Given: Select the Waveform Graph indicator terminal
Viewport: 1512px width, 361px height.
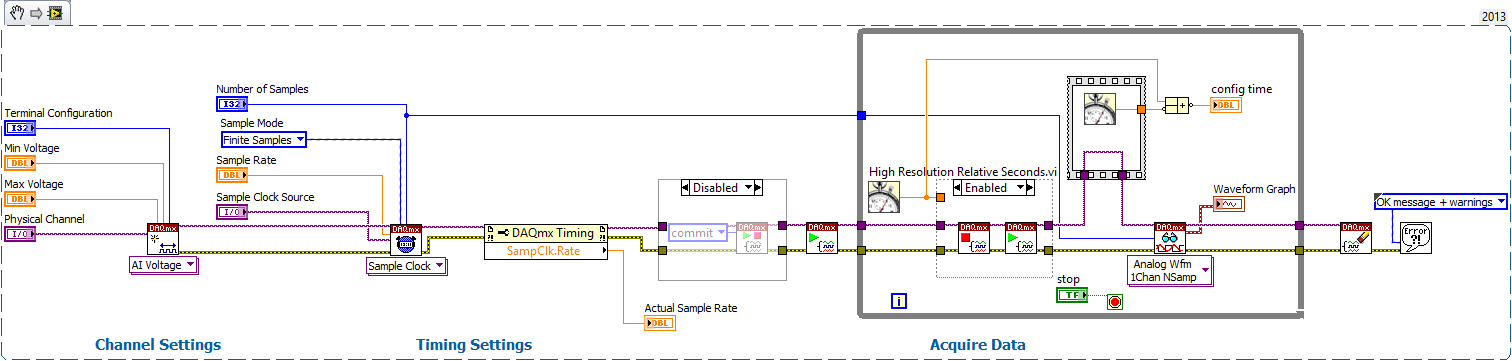Looking at the screenshot, I should tap(1229, 204).
